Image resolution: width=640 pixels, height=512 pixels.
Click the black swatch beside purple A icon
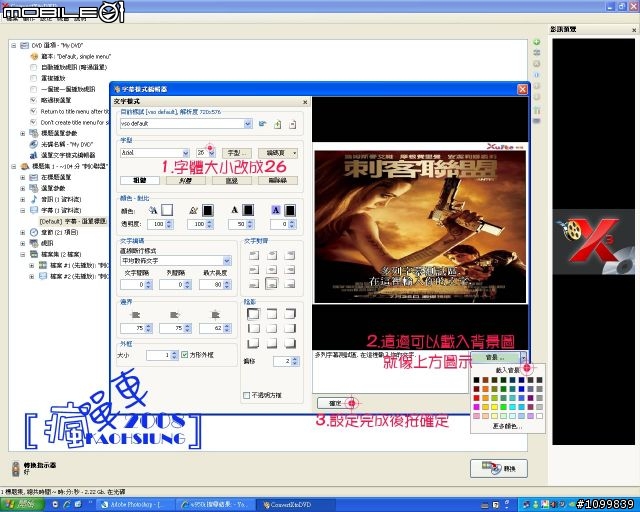pyautogui.click(x=290, y=210)
